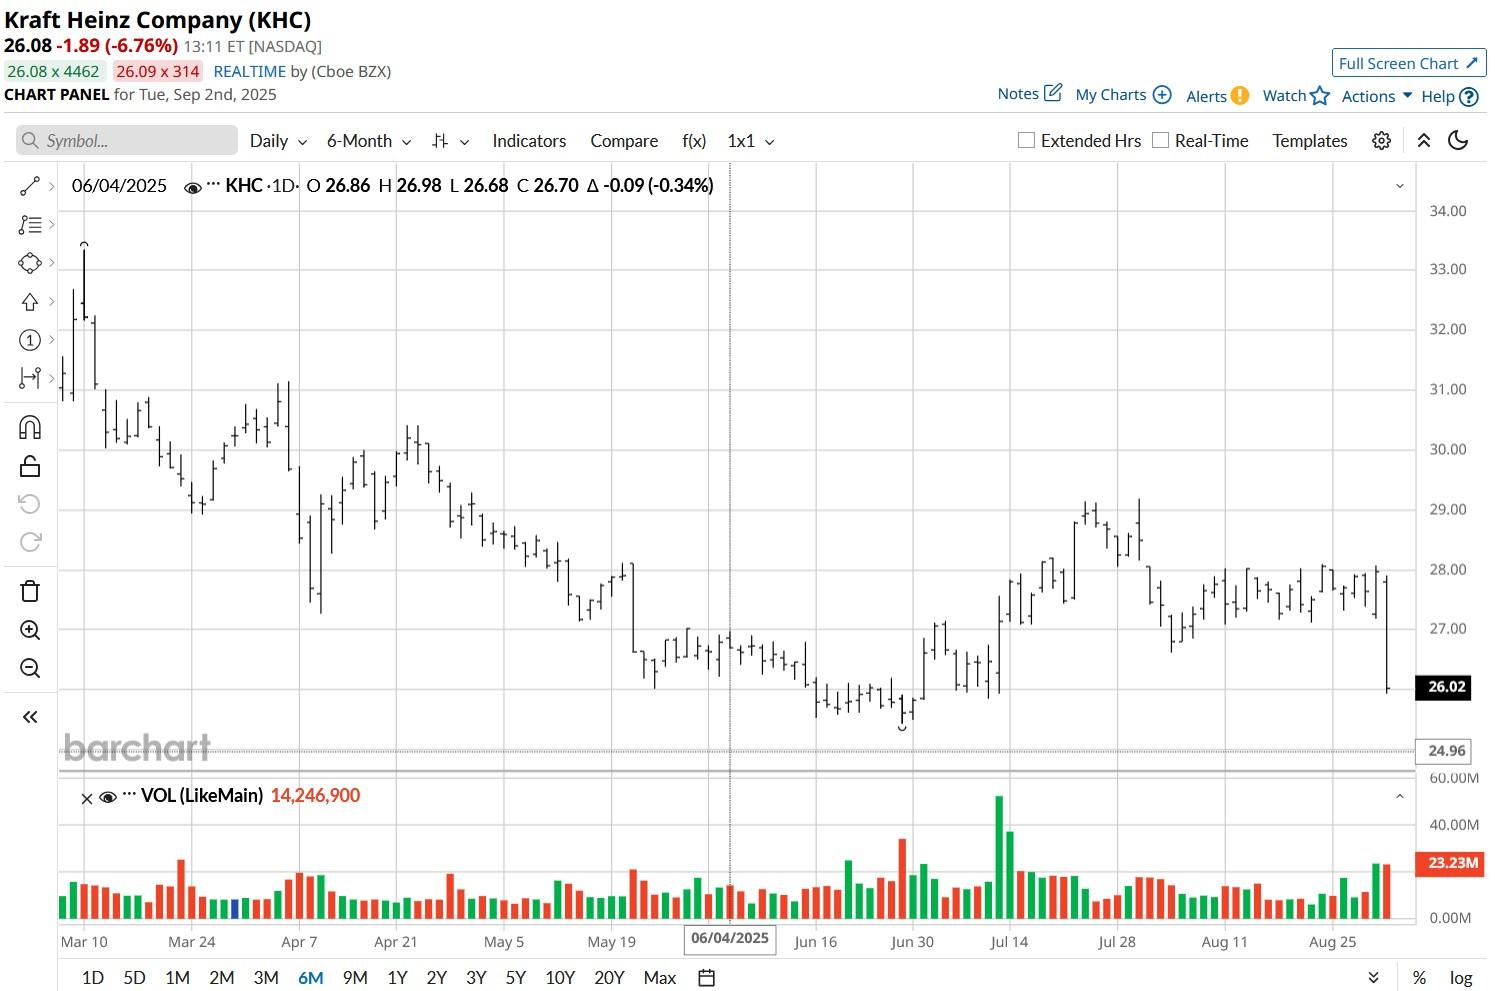Select the 5D time range
The height and width of the screenshot is (991, 1495).
click(x=134, y=977)
